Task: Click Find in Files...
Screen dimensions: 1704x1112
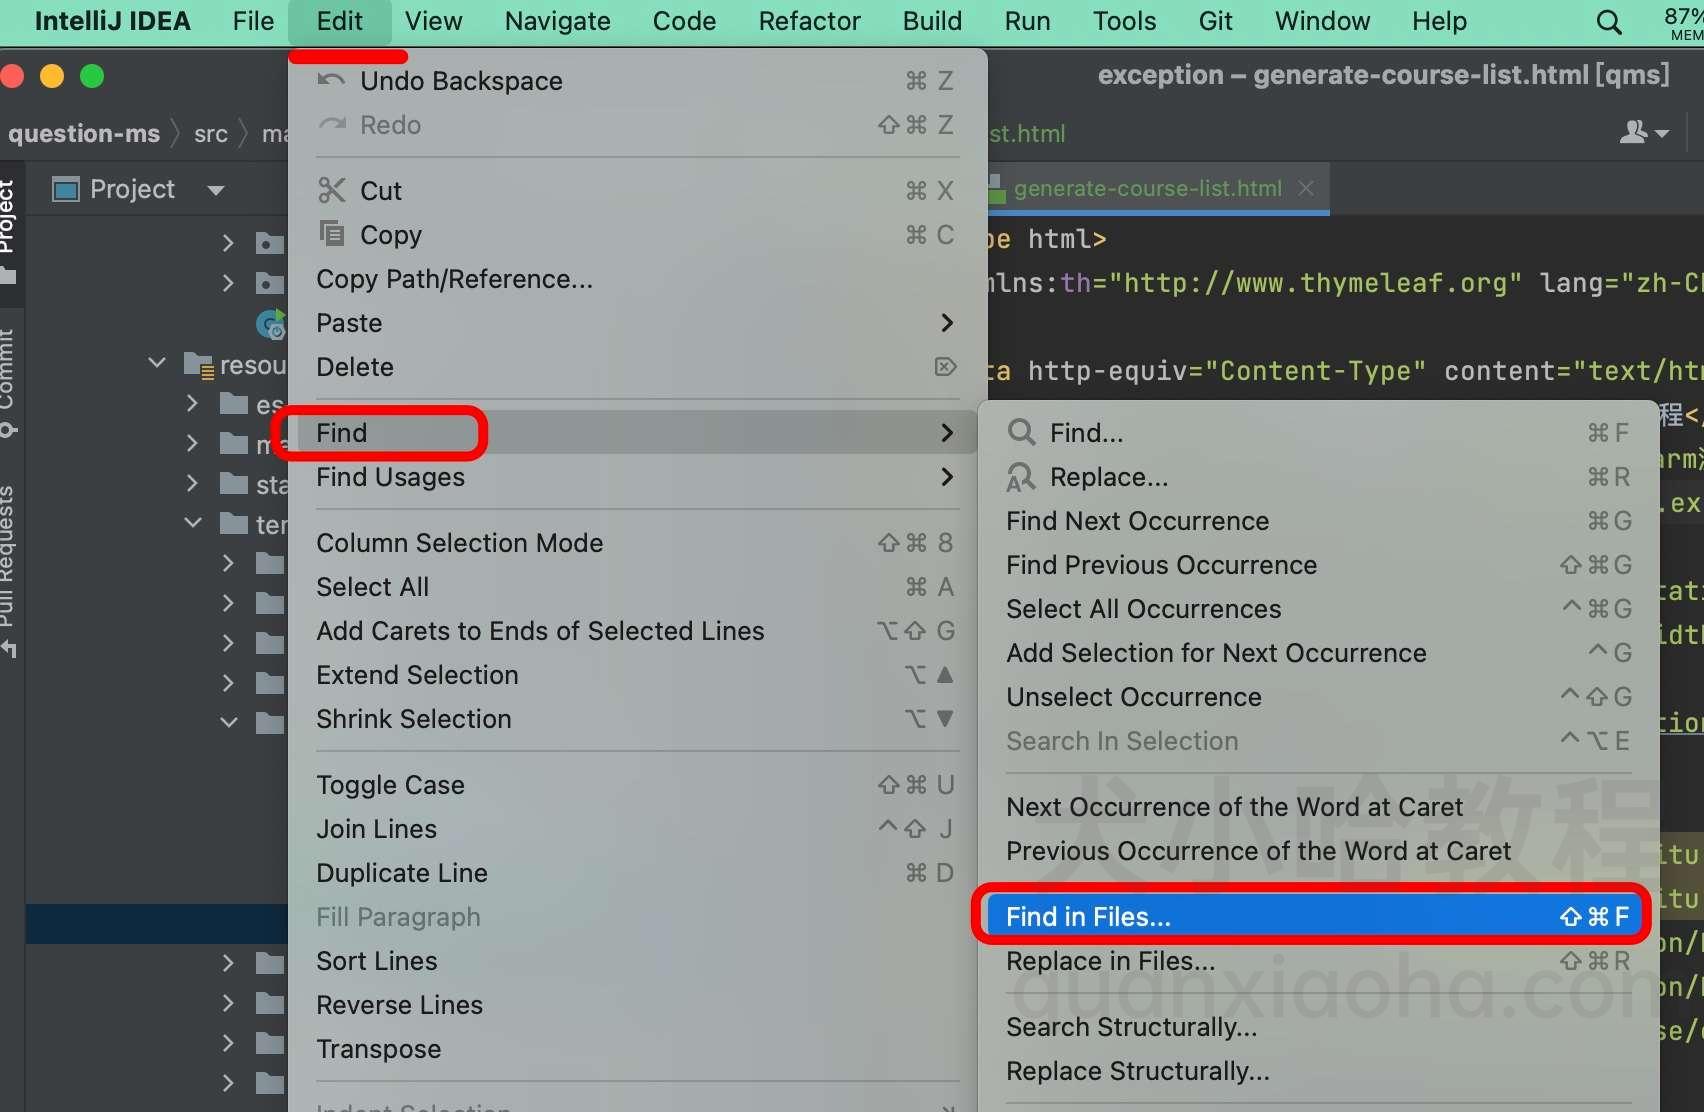Action: 1318,917
